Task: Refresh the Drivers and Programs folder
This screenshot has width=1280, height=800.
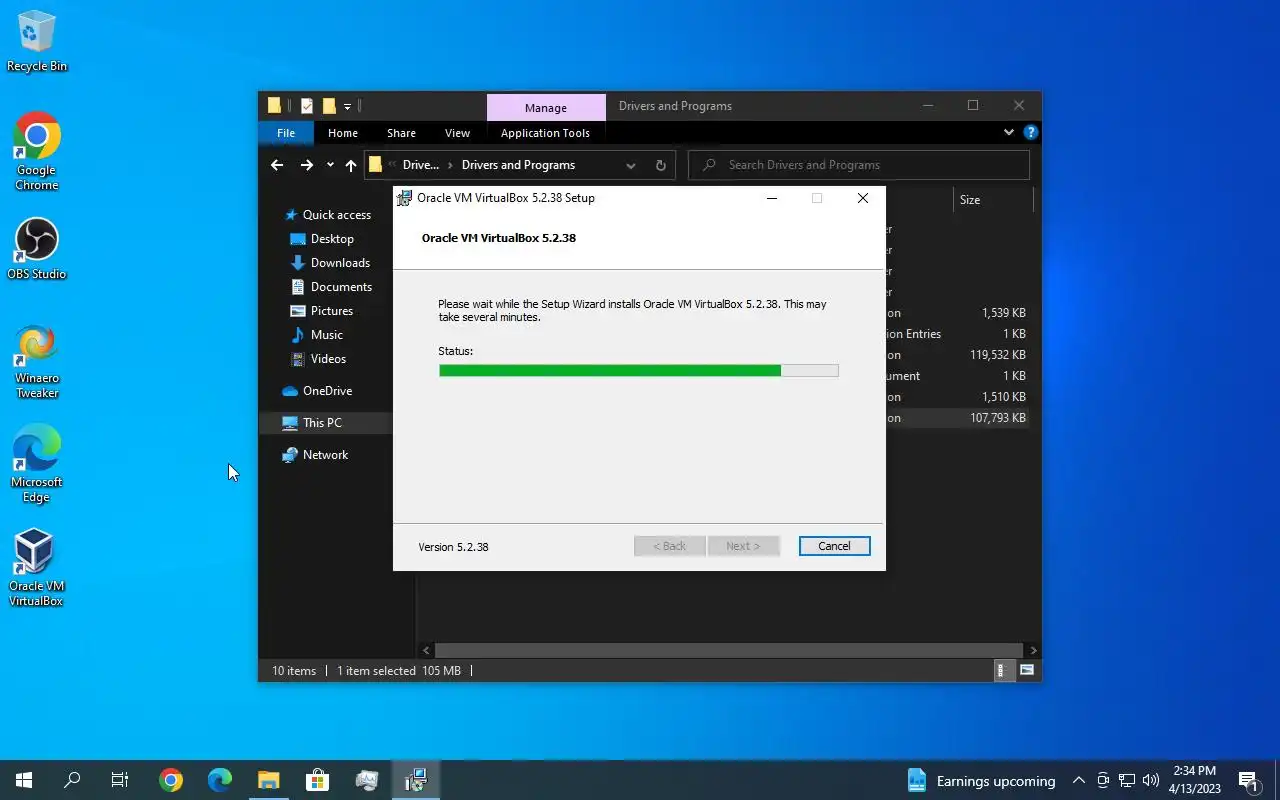Action: [660, 165]
